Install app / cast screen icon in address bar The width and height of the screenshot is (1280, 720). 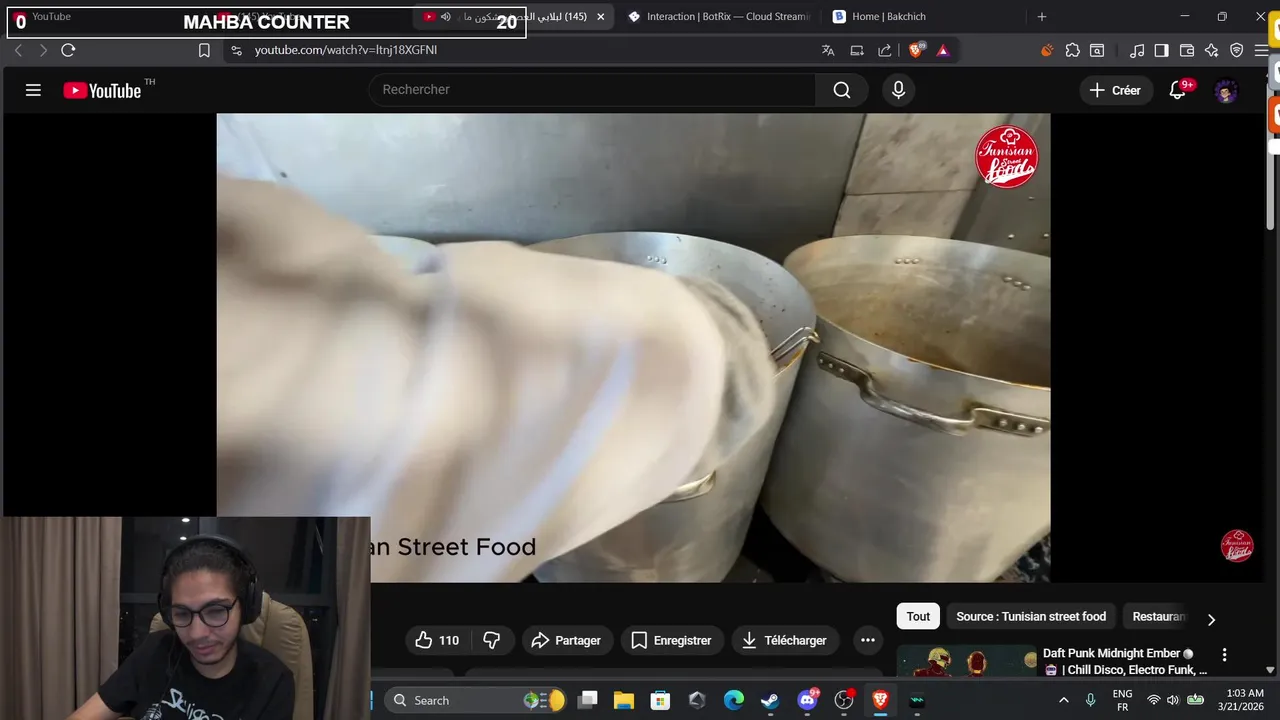(857, 50)
